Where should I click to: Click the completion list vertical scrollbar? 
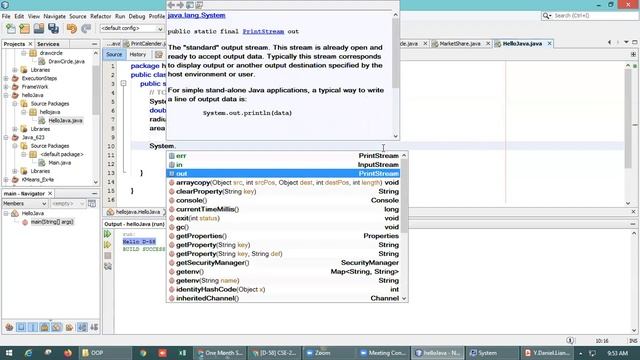(404, 196)
